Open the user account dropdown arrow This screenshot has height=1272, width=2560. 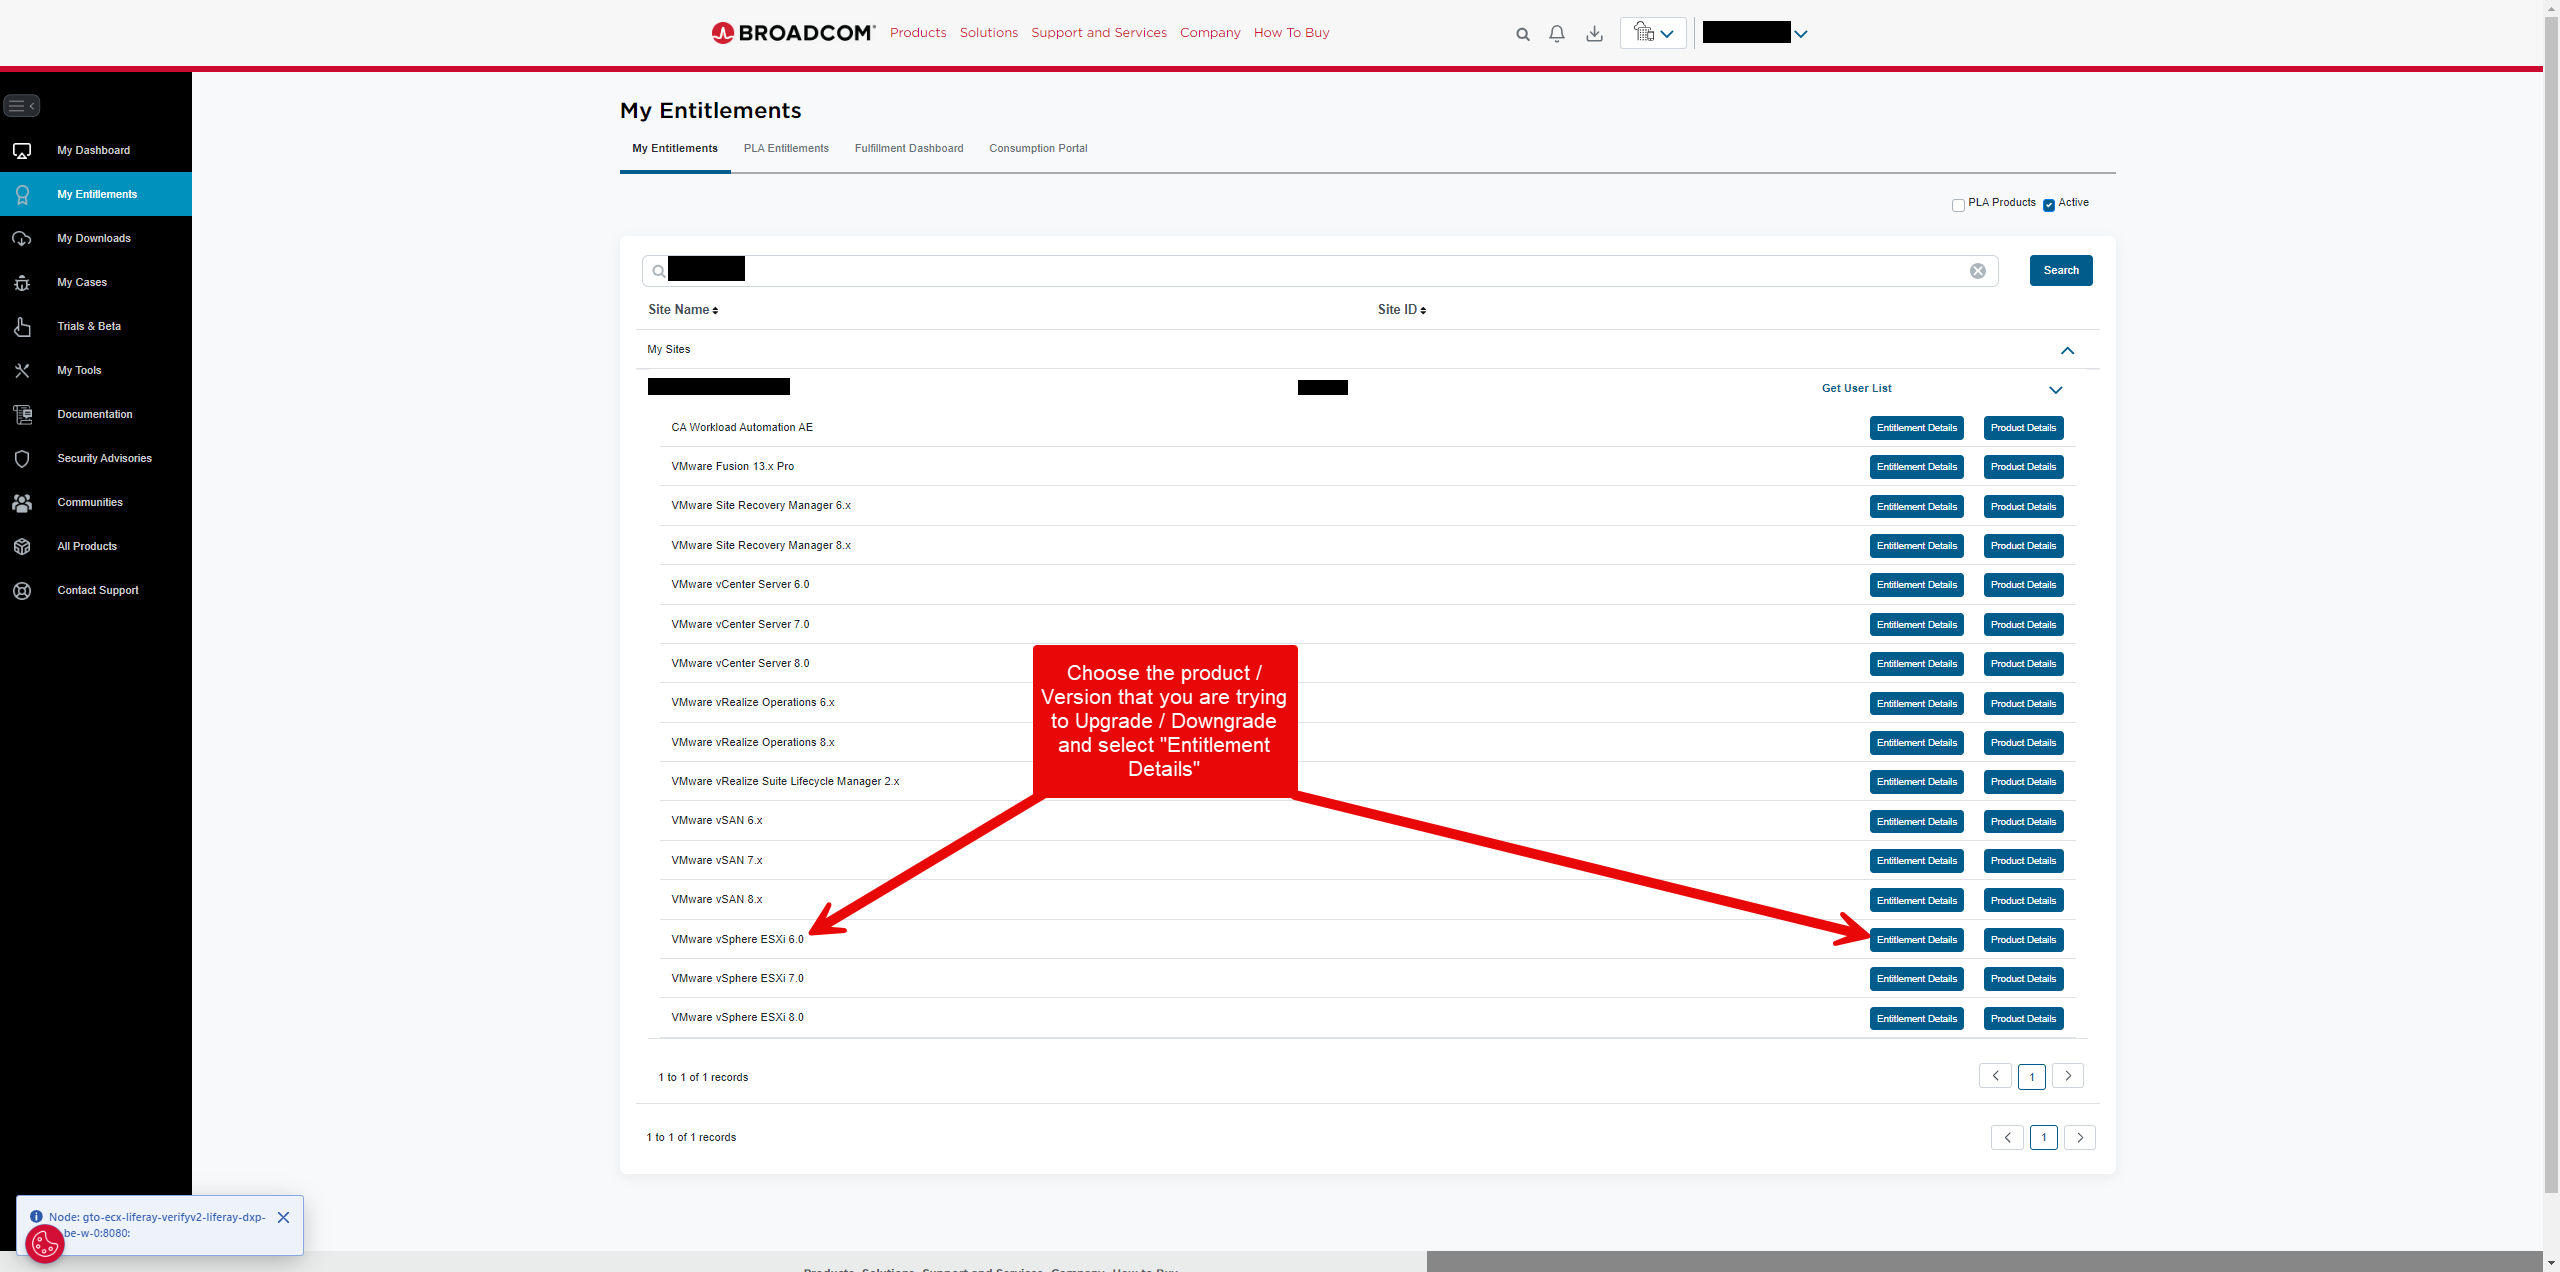[1801, 34]
